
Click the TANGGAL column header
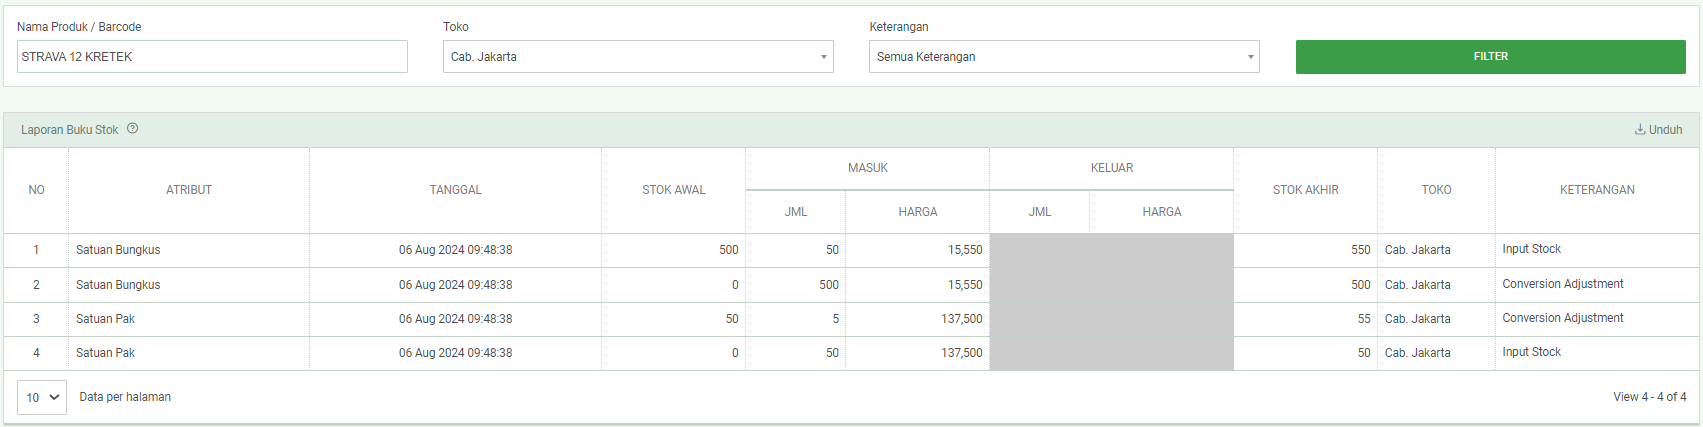coord(455,190)
